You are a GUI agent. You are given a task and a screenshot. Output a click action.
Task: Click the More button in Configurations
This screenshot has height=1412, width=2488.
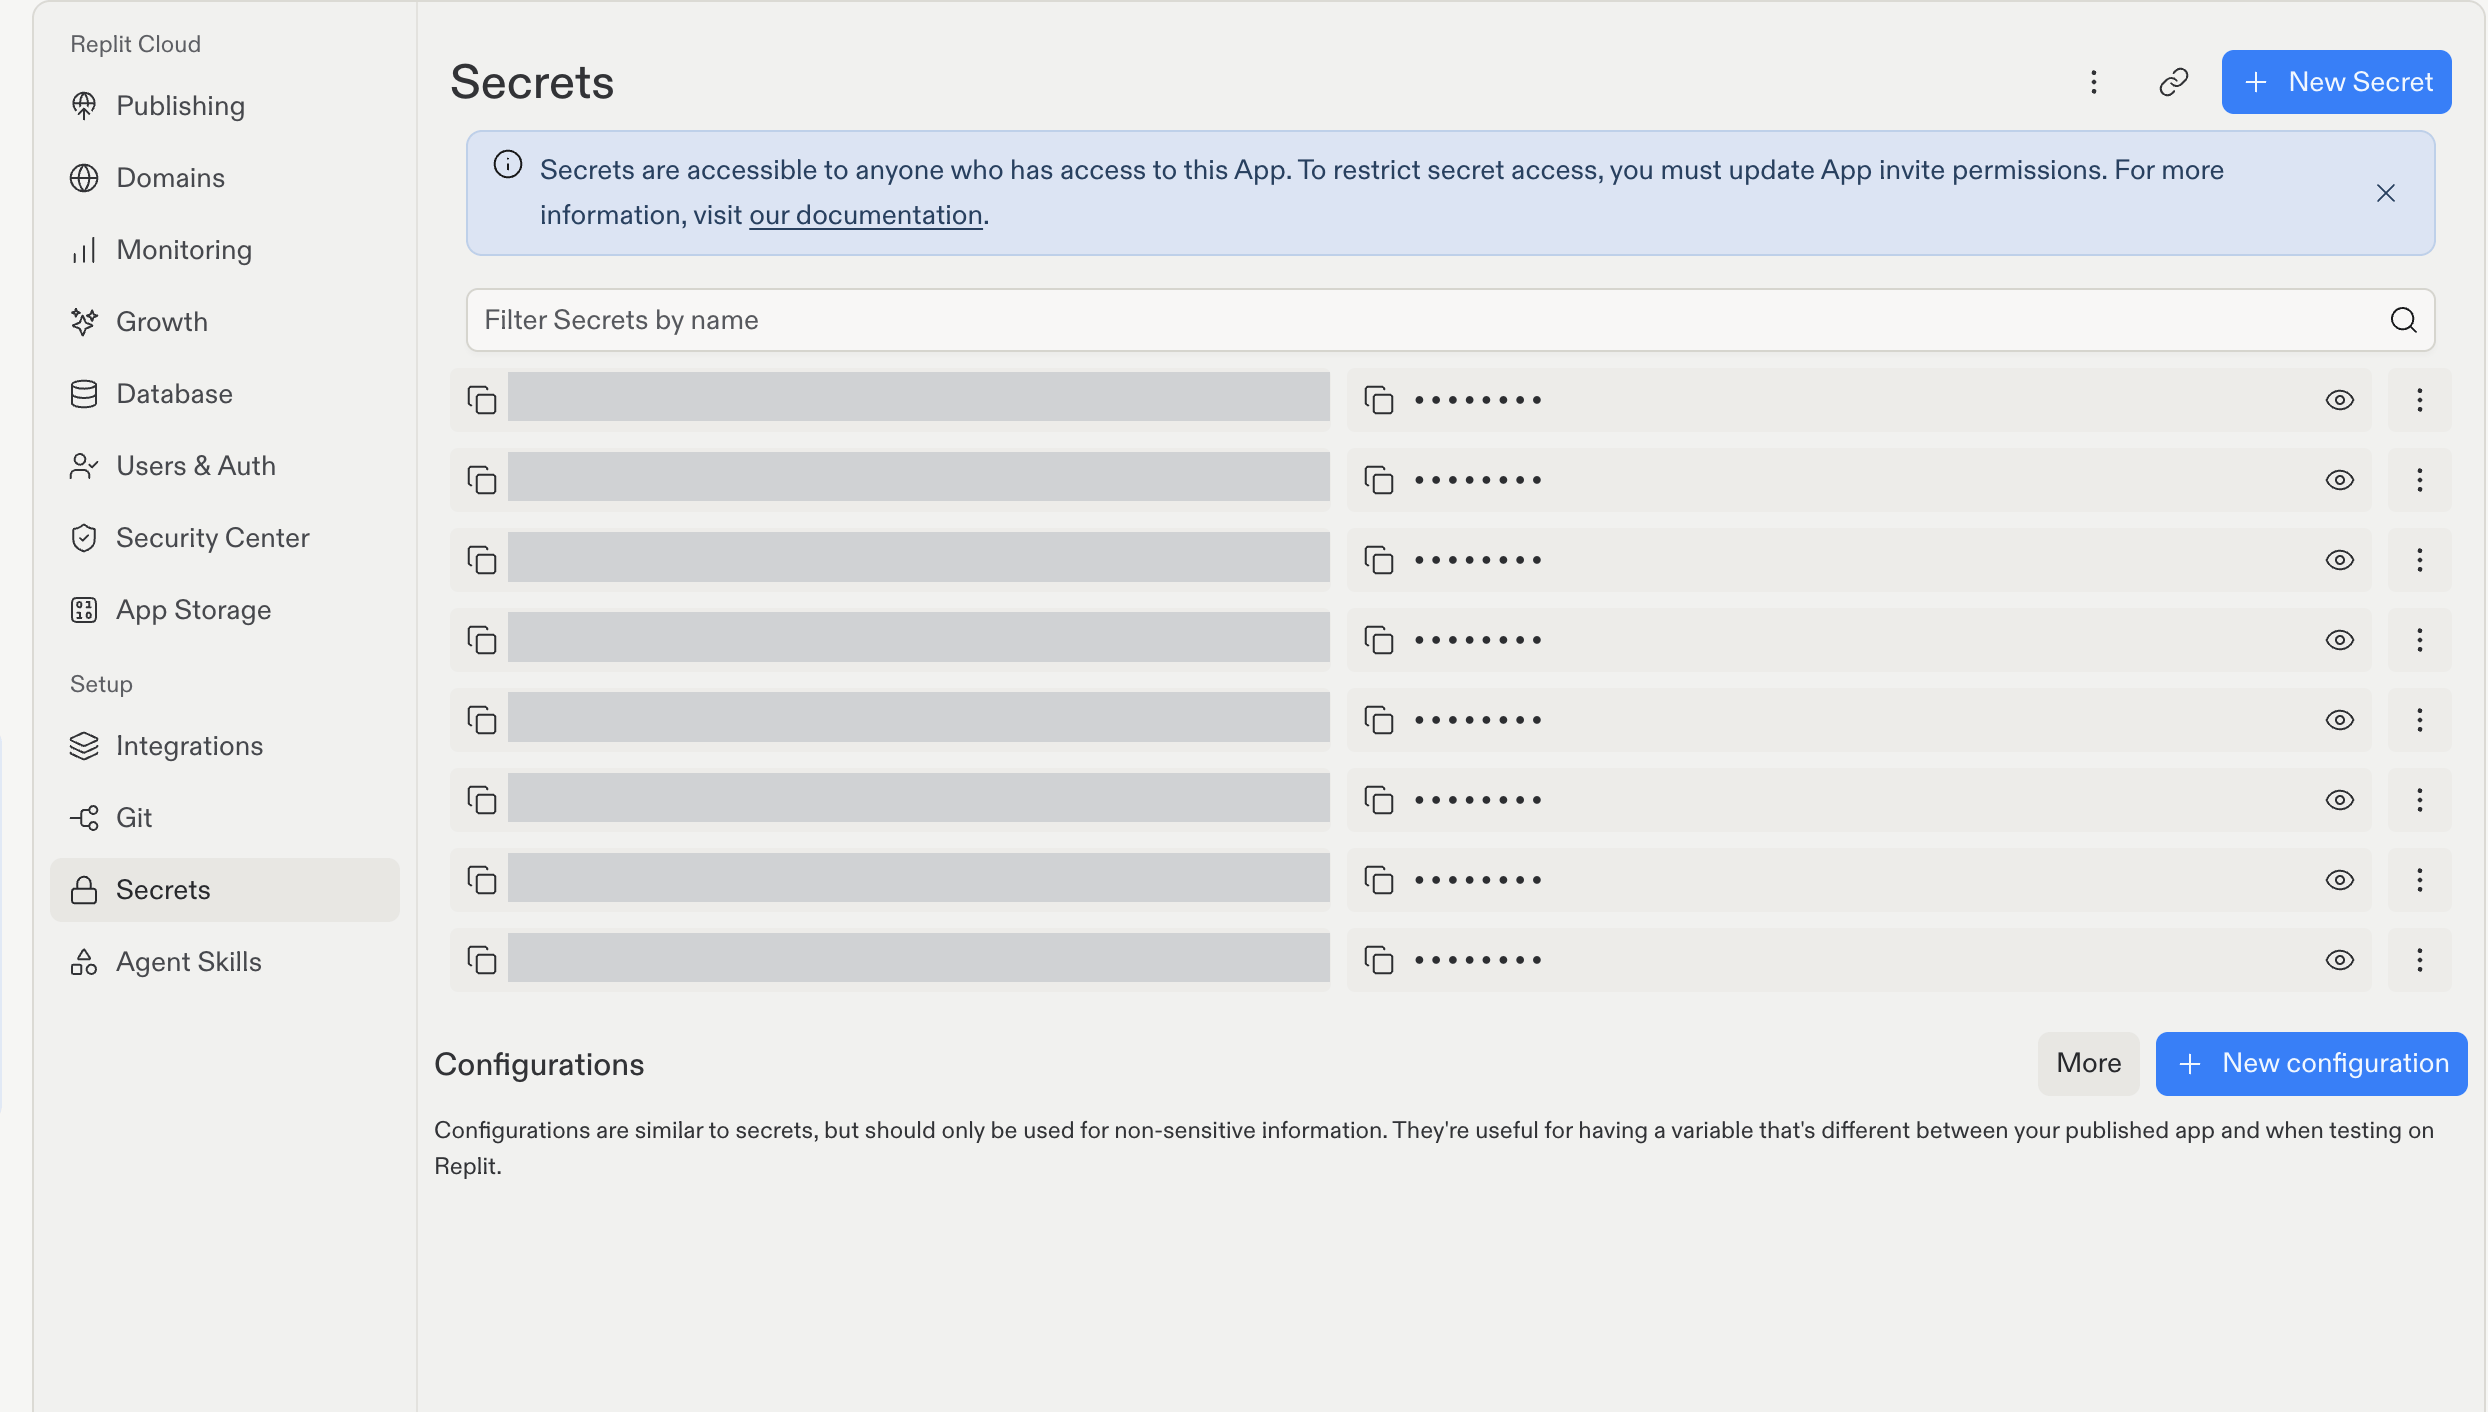[2089, 1063]
